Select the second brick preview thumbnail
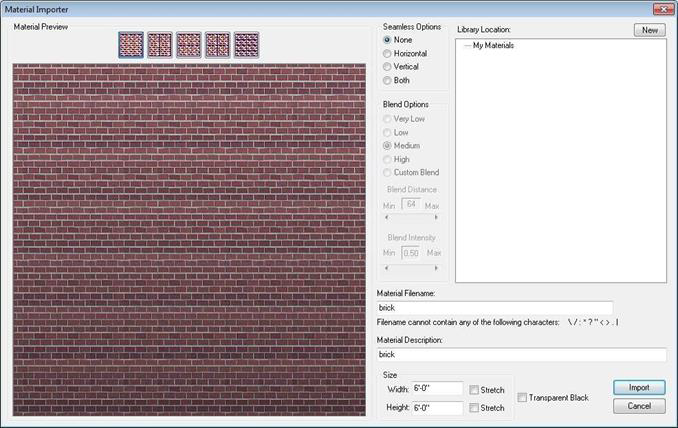 160,45
